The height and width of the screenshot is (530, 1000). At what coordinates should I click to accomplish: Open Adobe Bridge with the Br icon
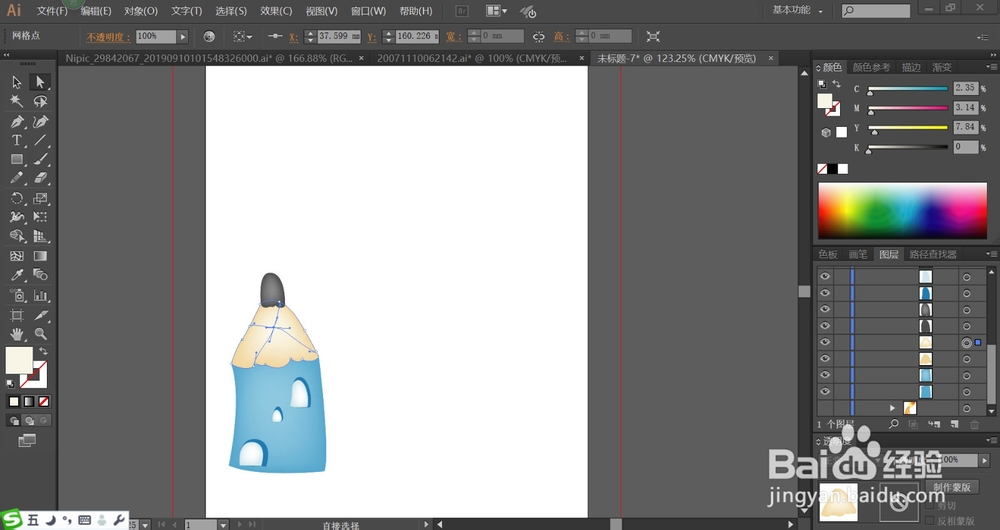click(462, 11)
